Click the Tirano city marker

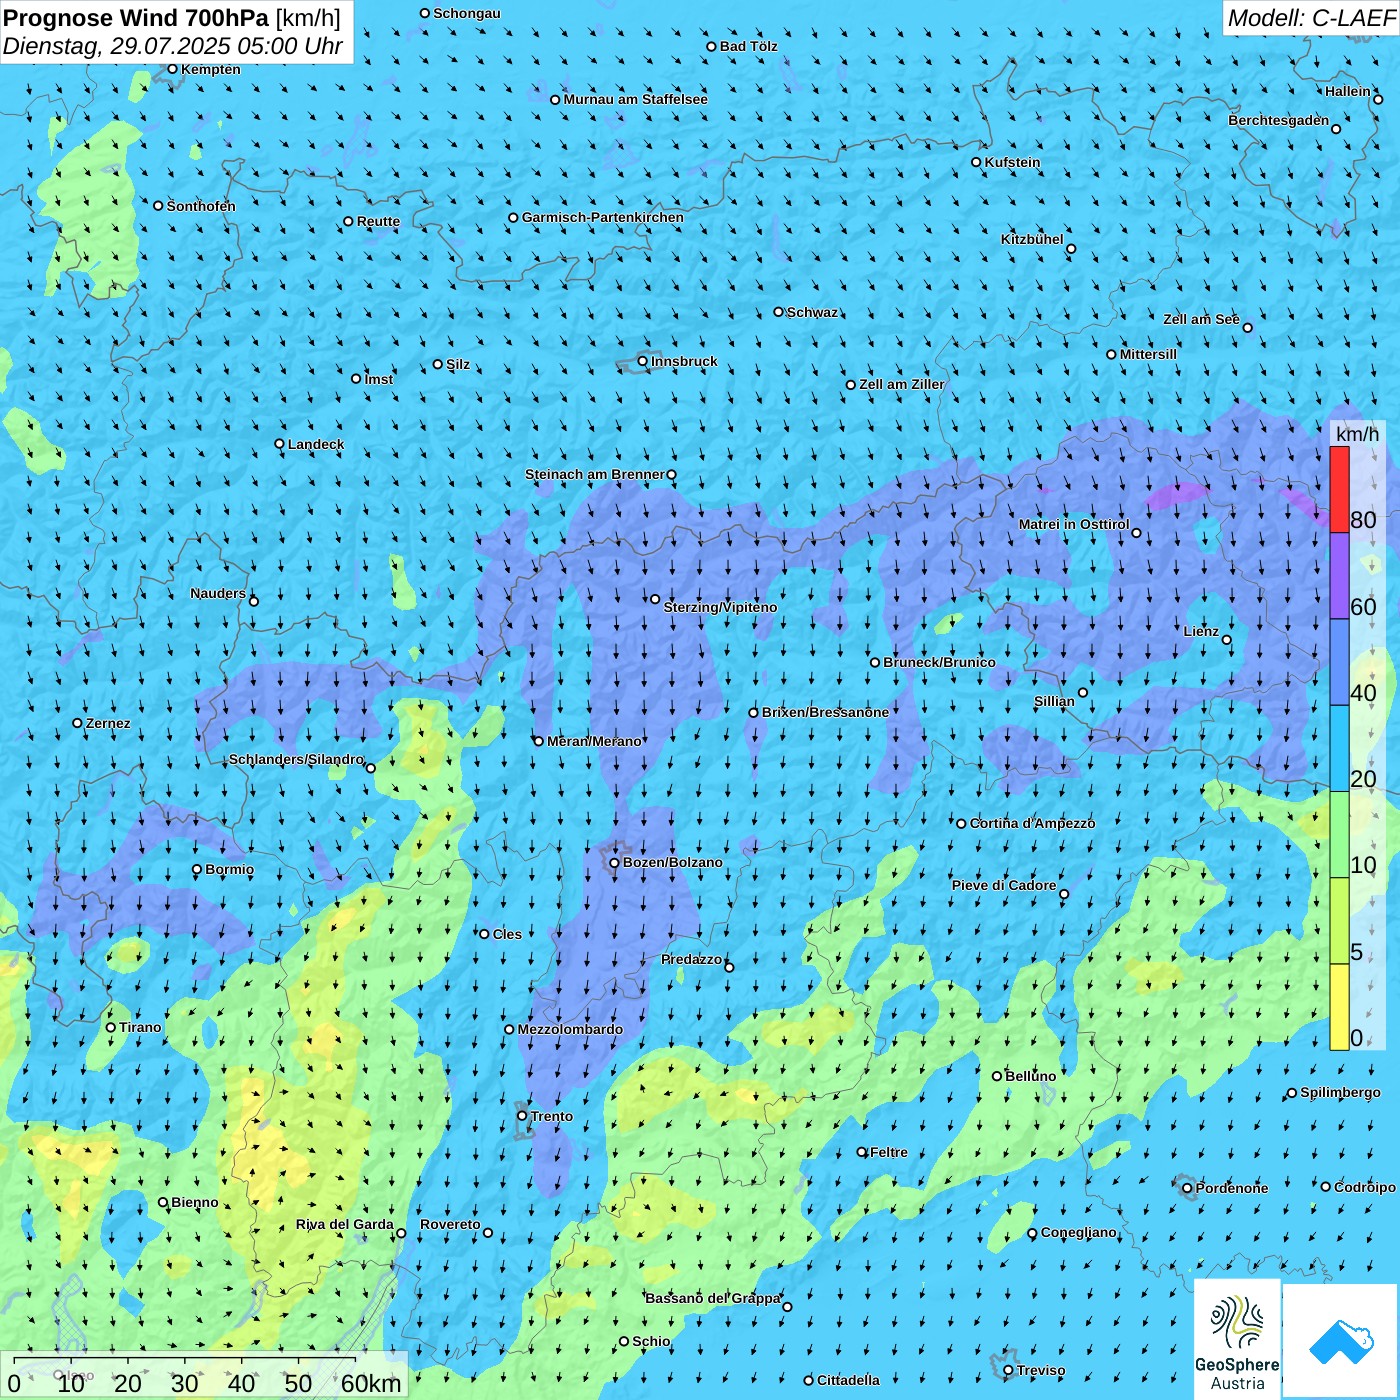[111, 1027]
